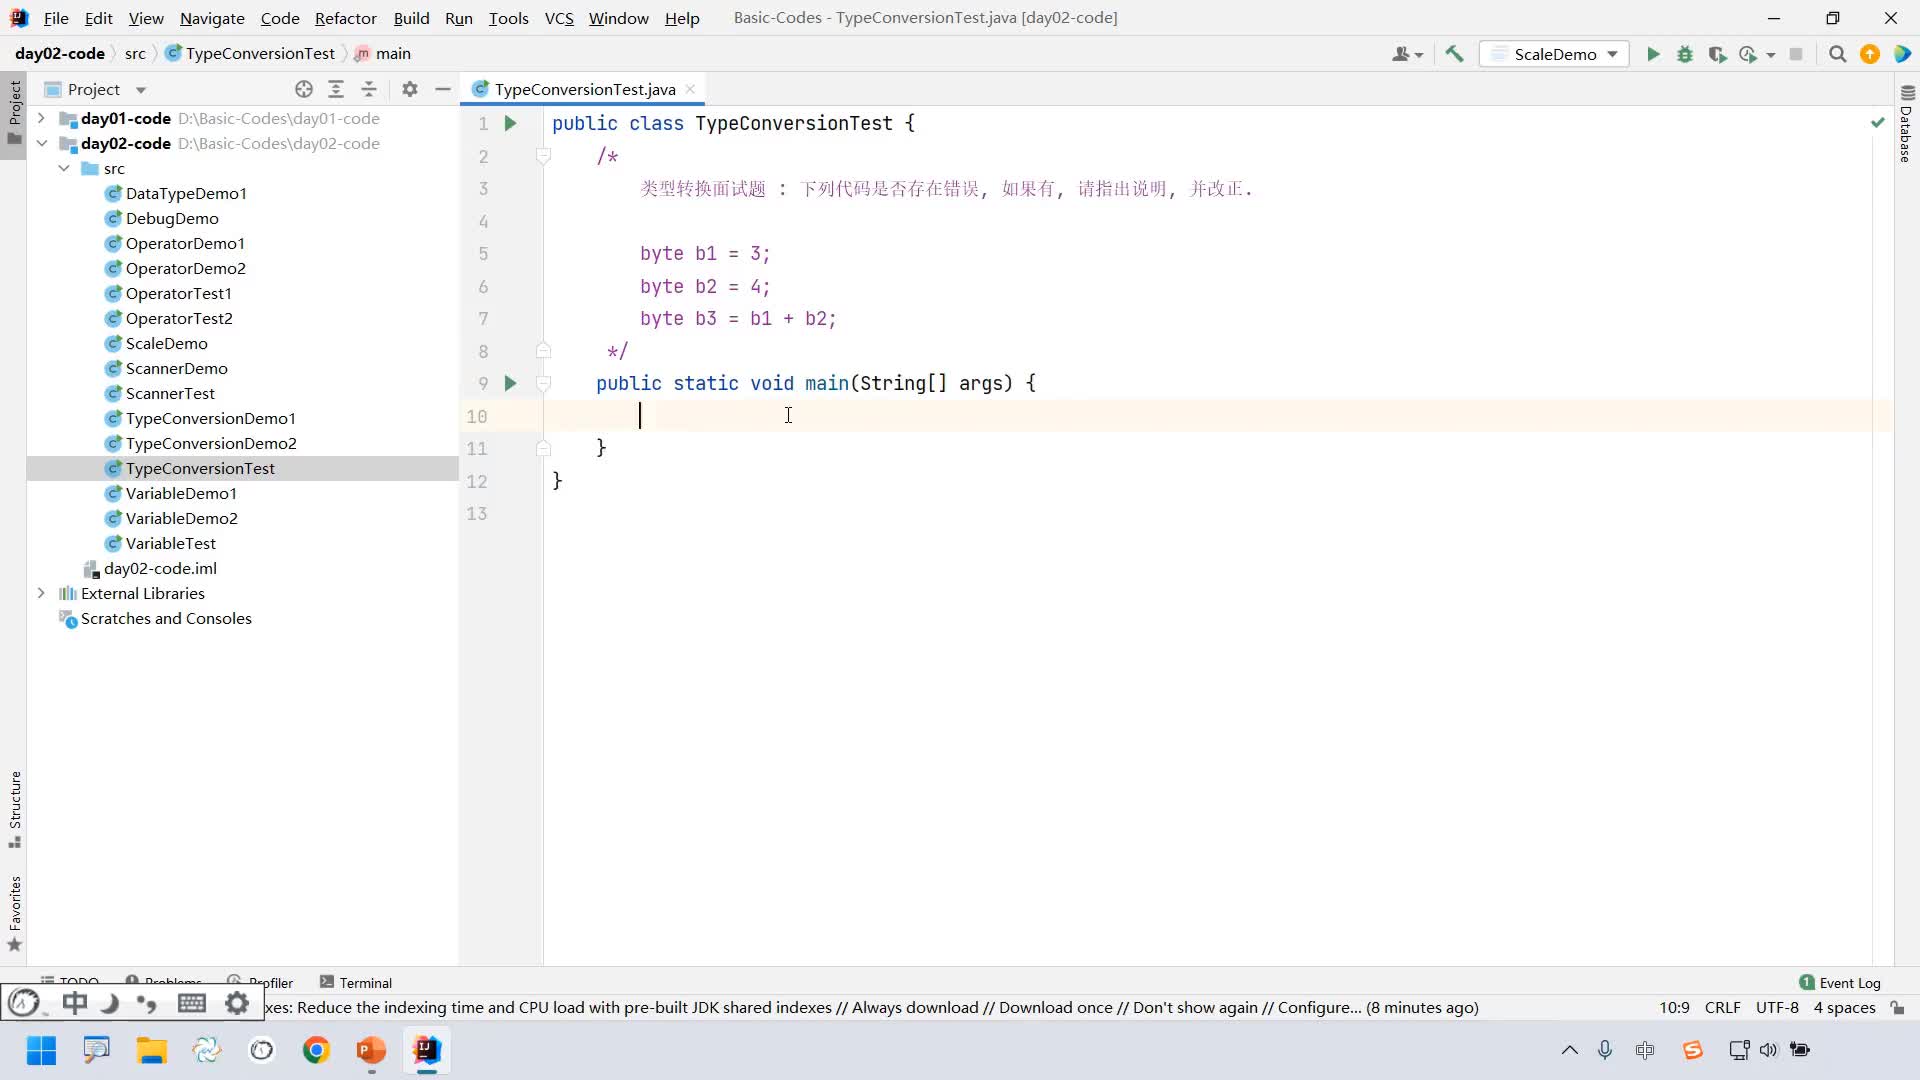Viewport: 1920px width, 1080px height.
Task: Open Project panel settings gear
Action: click(410, 89)
